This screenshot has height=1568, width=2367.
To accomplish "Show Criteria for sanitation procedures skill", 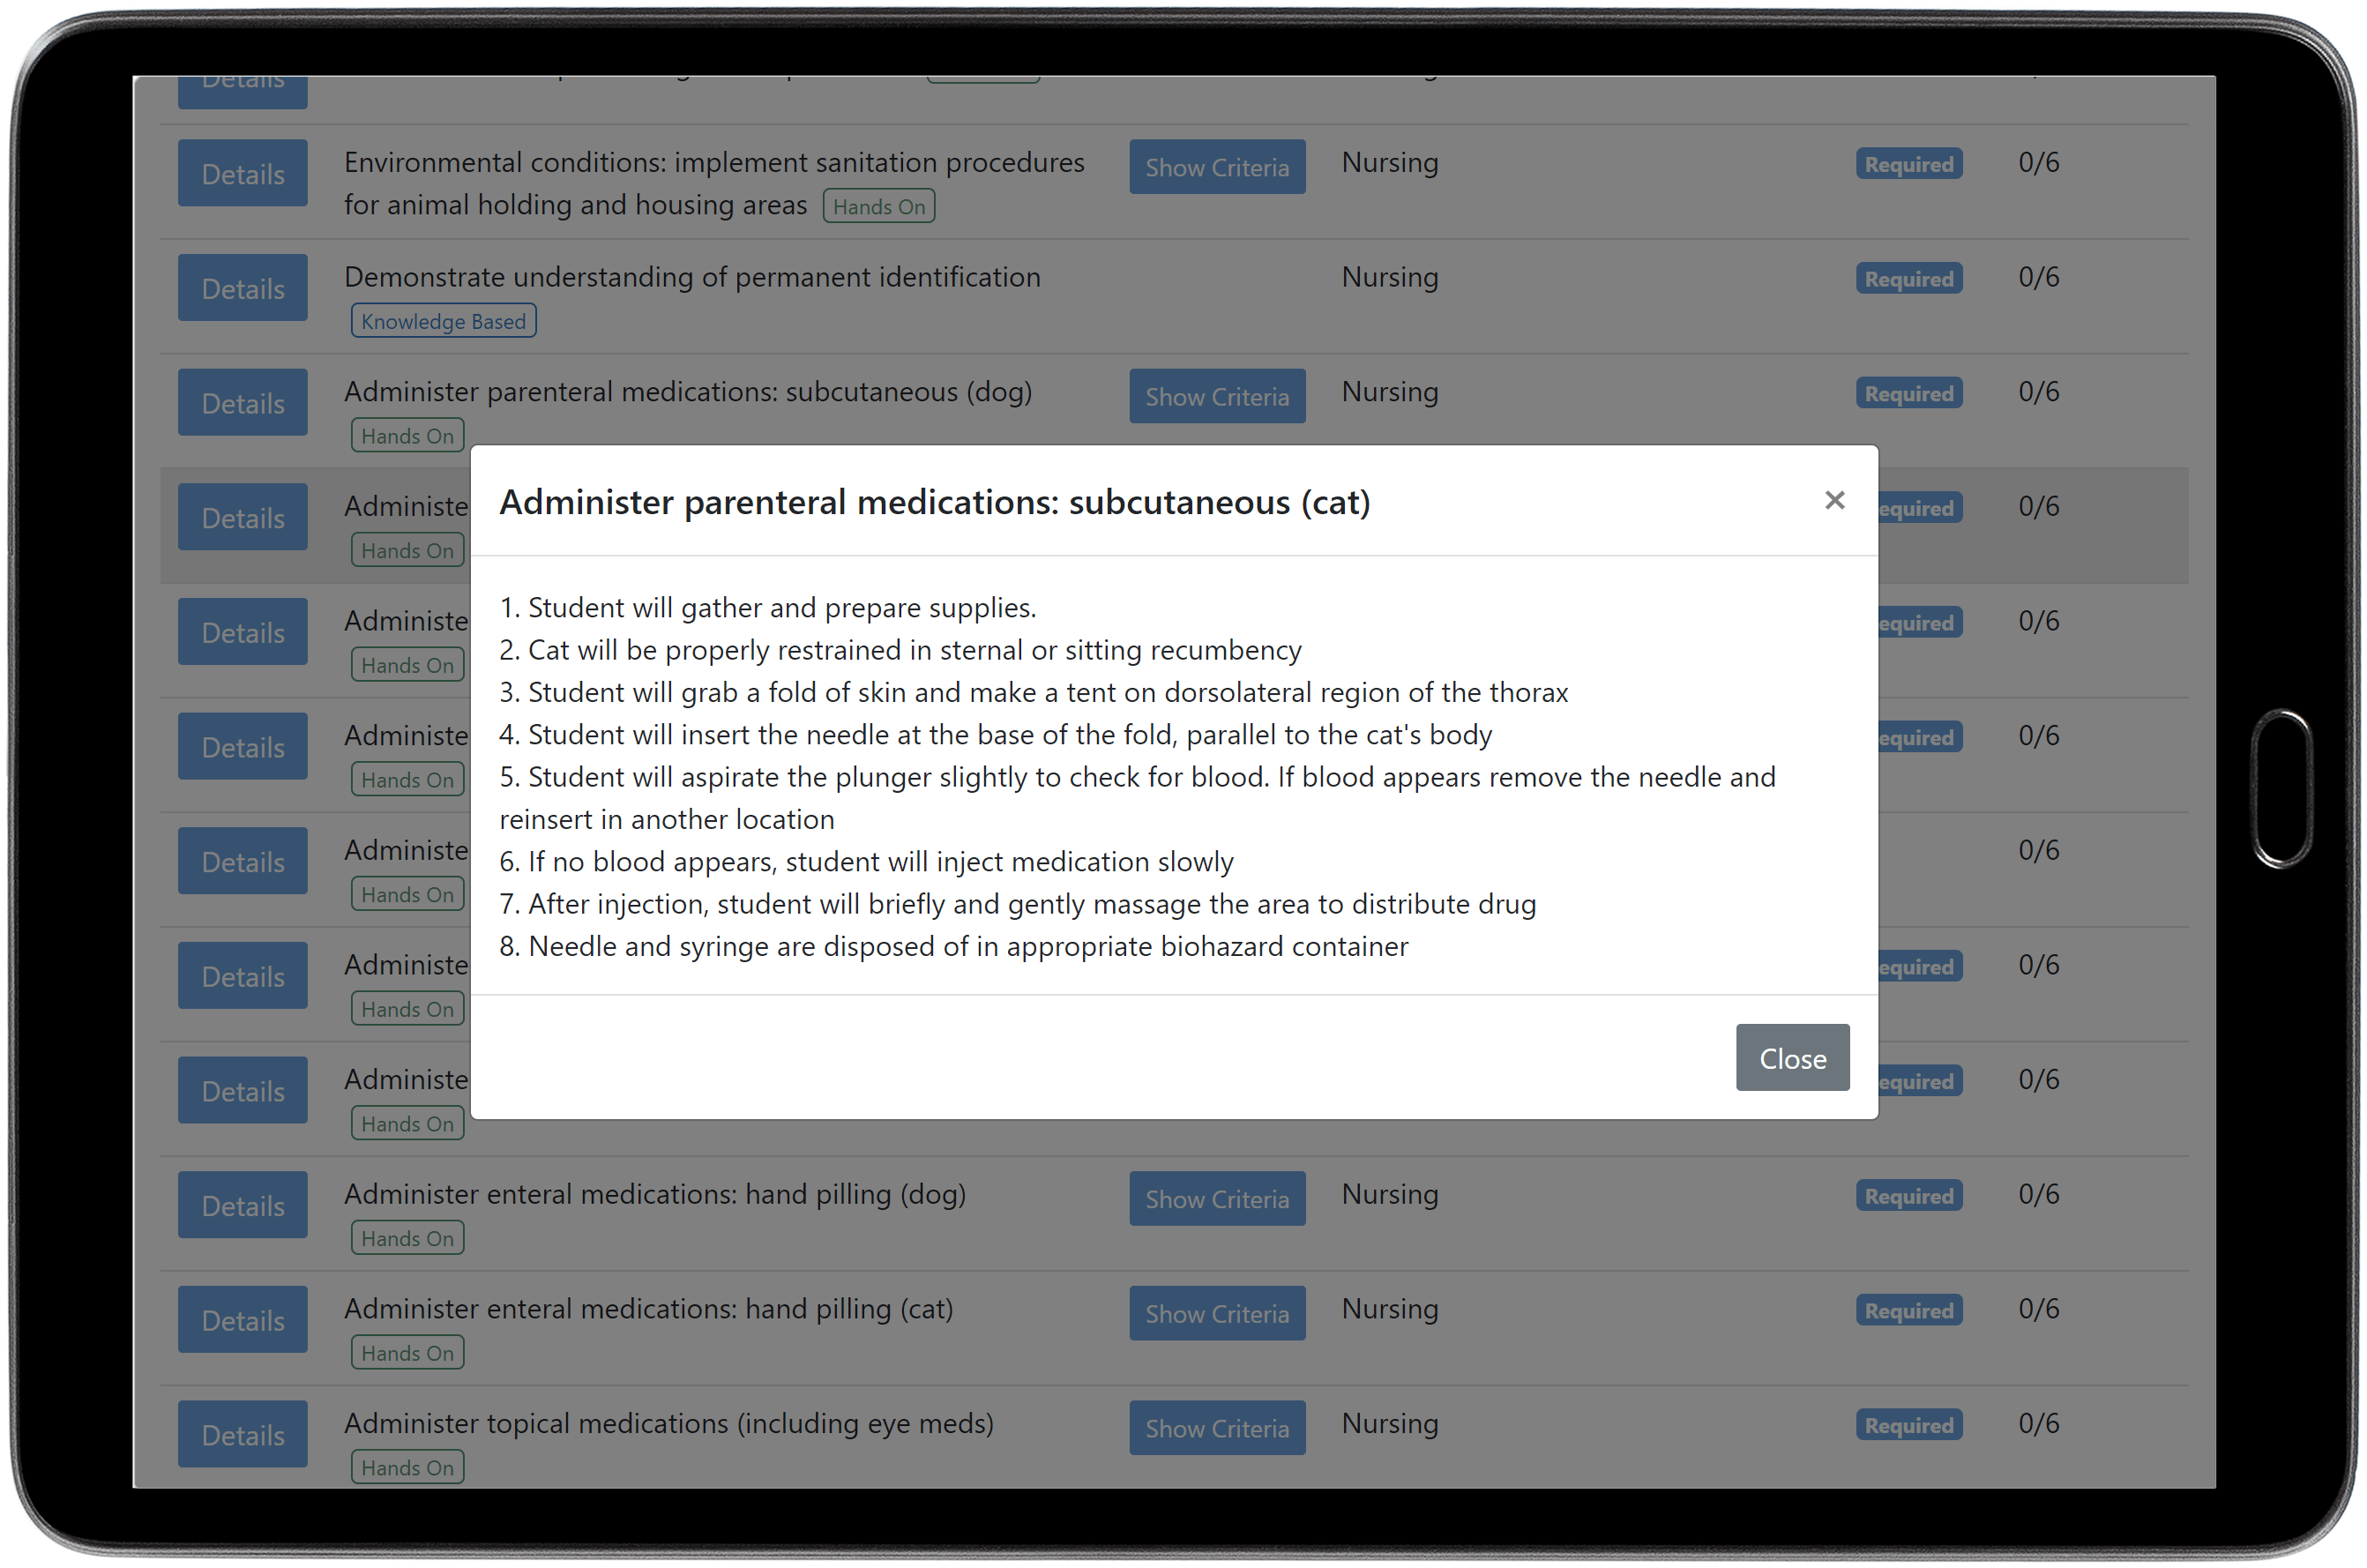I will (x=1216, y=167).
